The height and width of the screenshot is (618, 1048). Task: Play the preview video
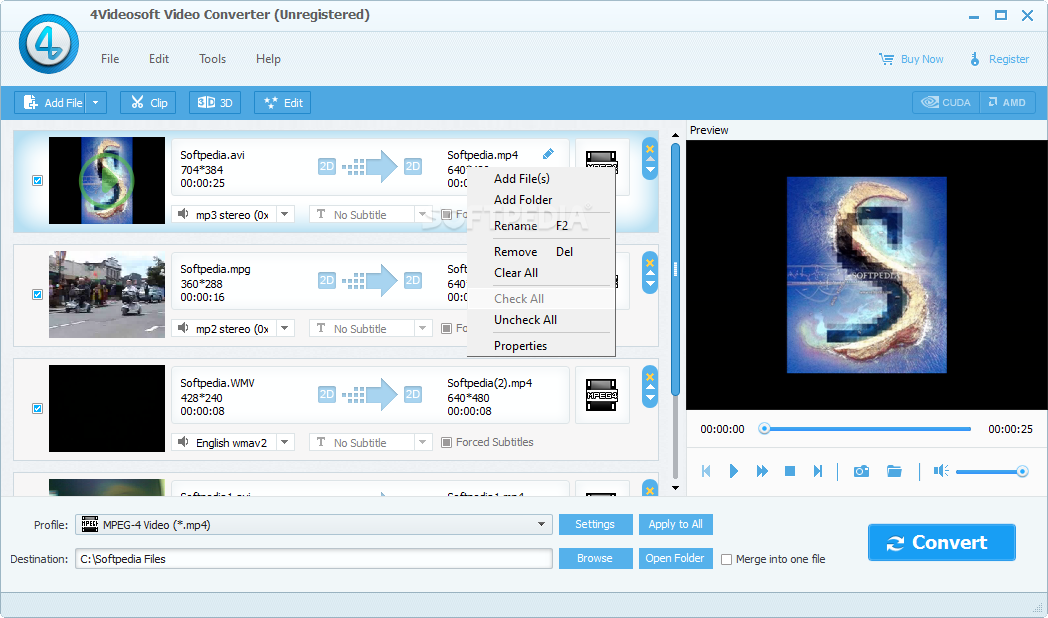pos(733,471)
